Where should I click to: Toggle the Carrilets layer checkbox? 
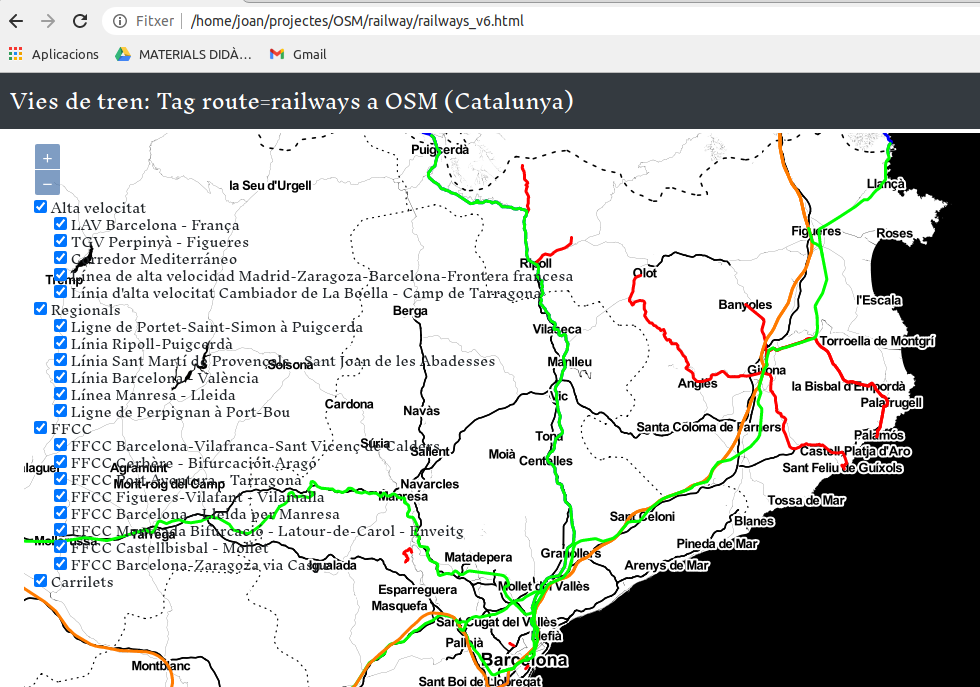point(41,581)
